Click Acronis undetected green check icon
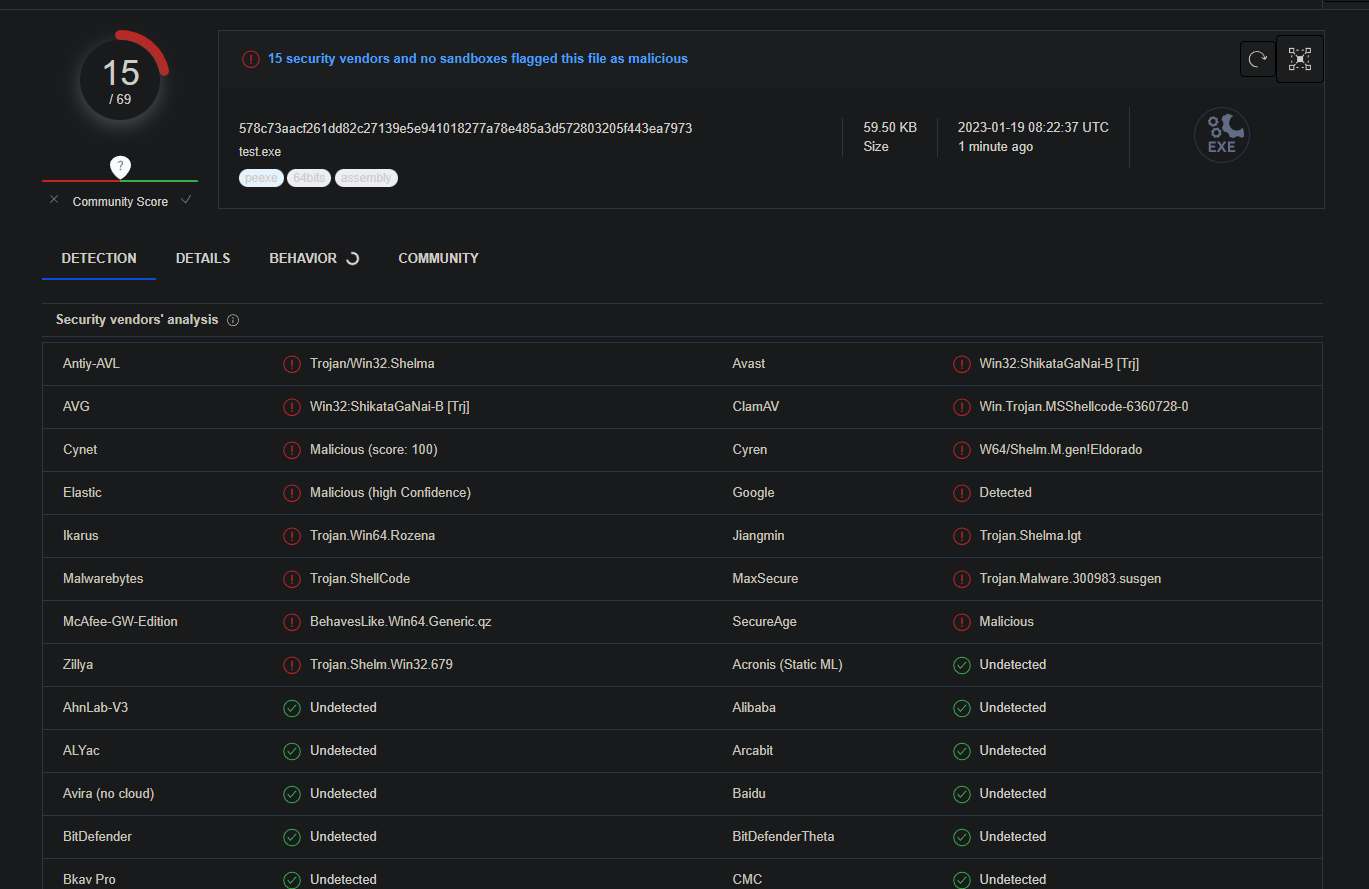 (962, 665)
